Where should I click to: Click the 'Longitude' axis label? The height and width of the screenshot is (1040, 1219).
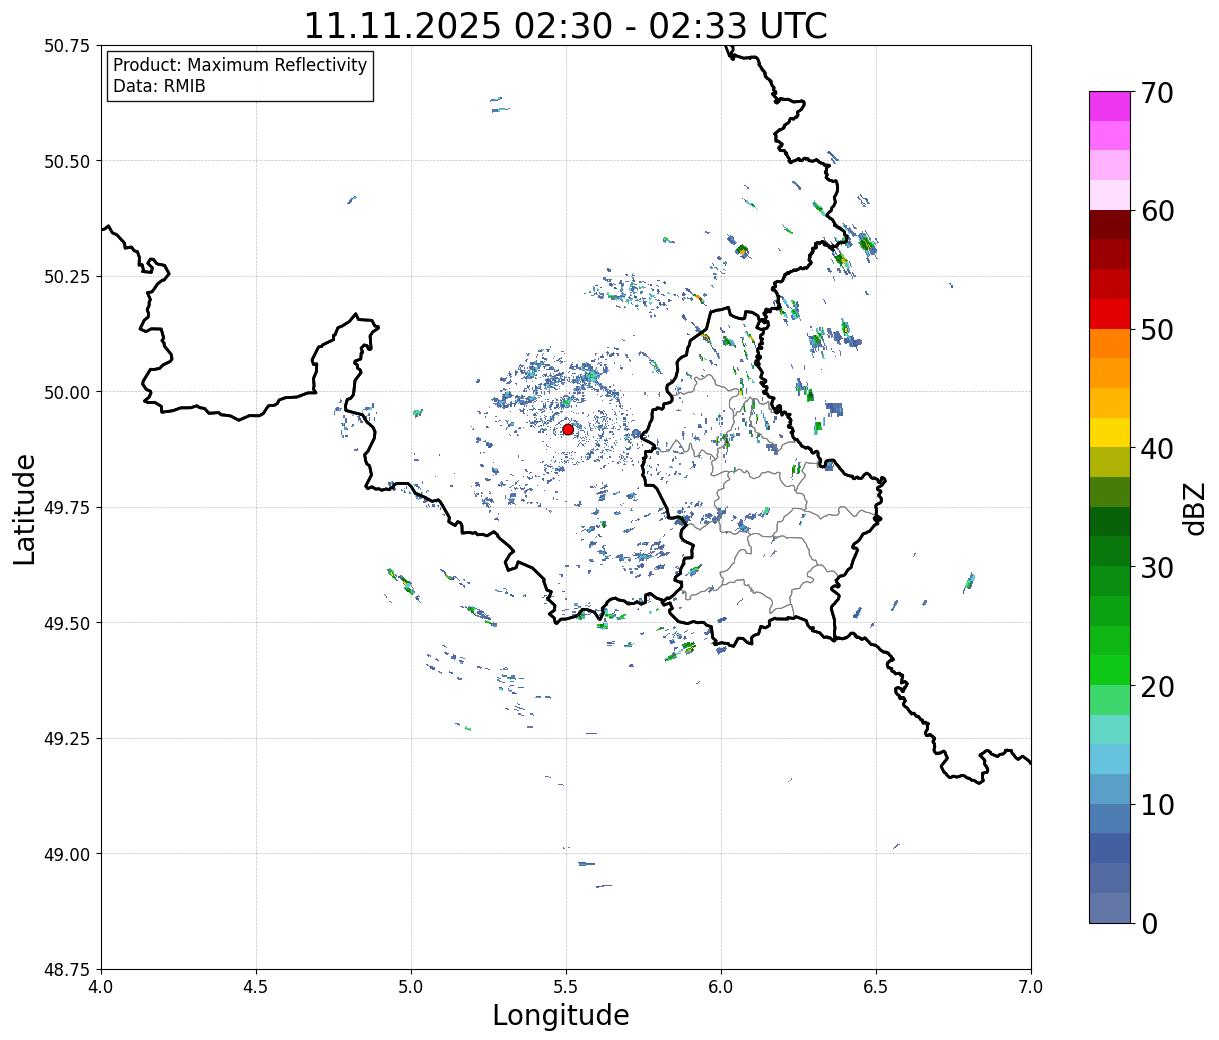pos(561,1015)
